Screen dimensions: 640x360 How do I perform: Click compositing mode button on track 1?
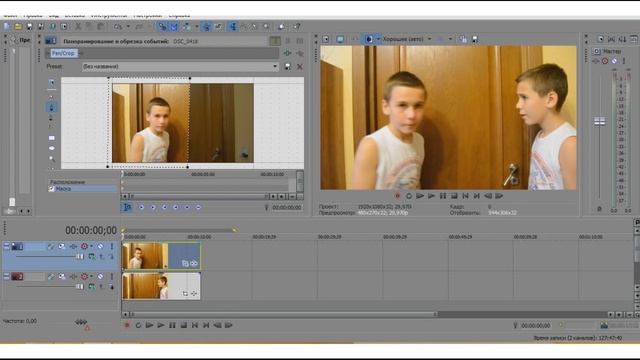point(91,256)
